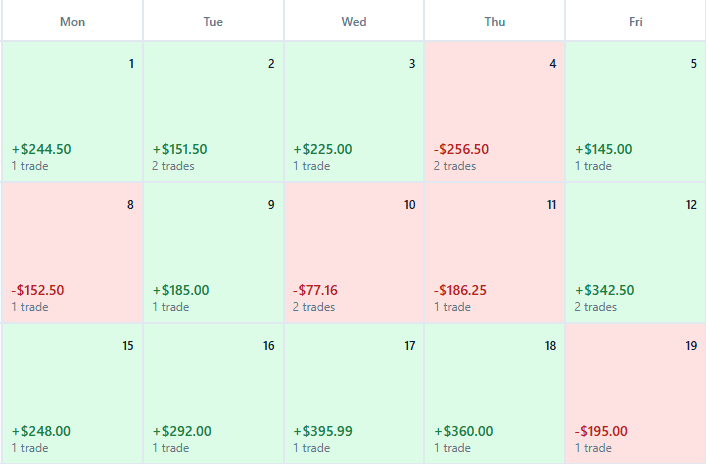Click day 3 showing +$225.00 profit
This screenshot has height=464, width=706.
354,112
